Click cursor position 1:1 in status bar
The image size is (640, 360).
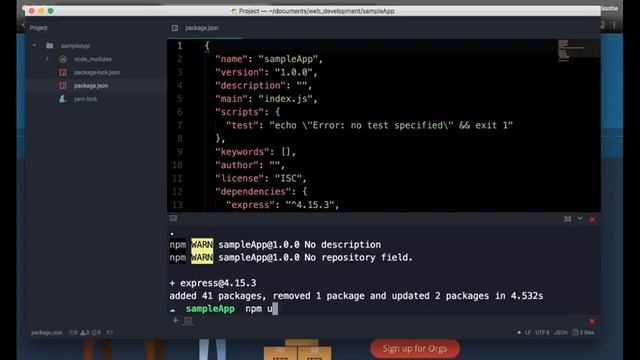[110, 333]
